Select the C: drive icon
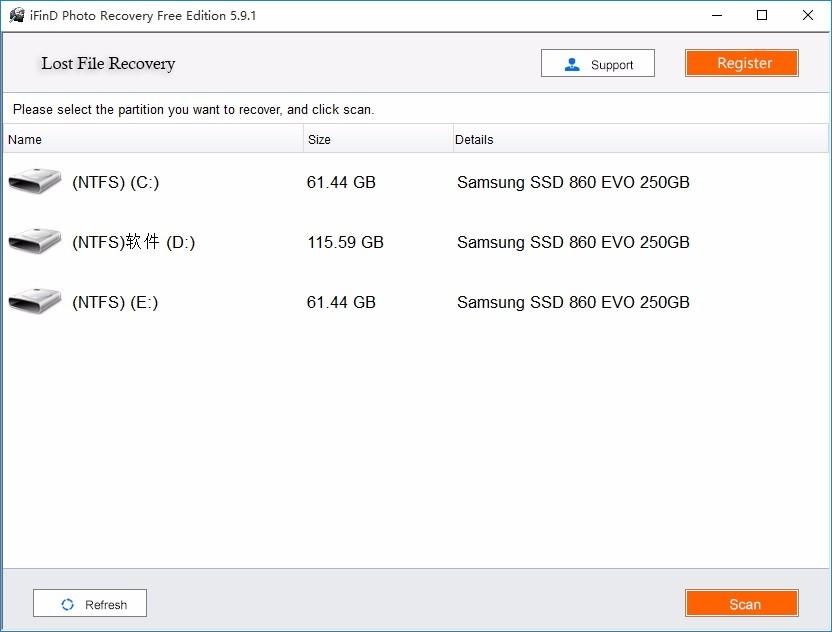Image resolution: width=832 pixels, height=632 pixels. pyautogui.click(x=35, y=181)
